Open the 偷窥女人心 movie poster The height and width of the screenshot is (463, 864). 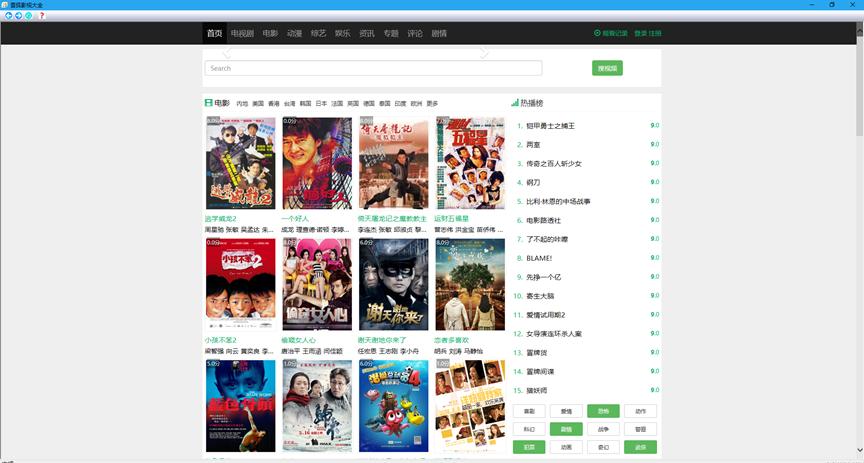coord(317,284)
